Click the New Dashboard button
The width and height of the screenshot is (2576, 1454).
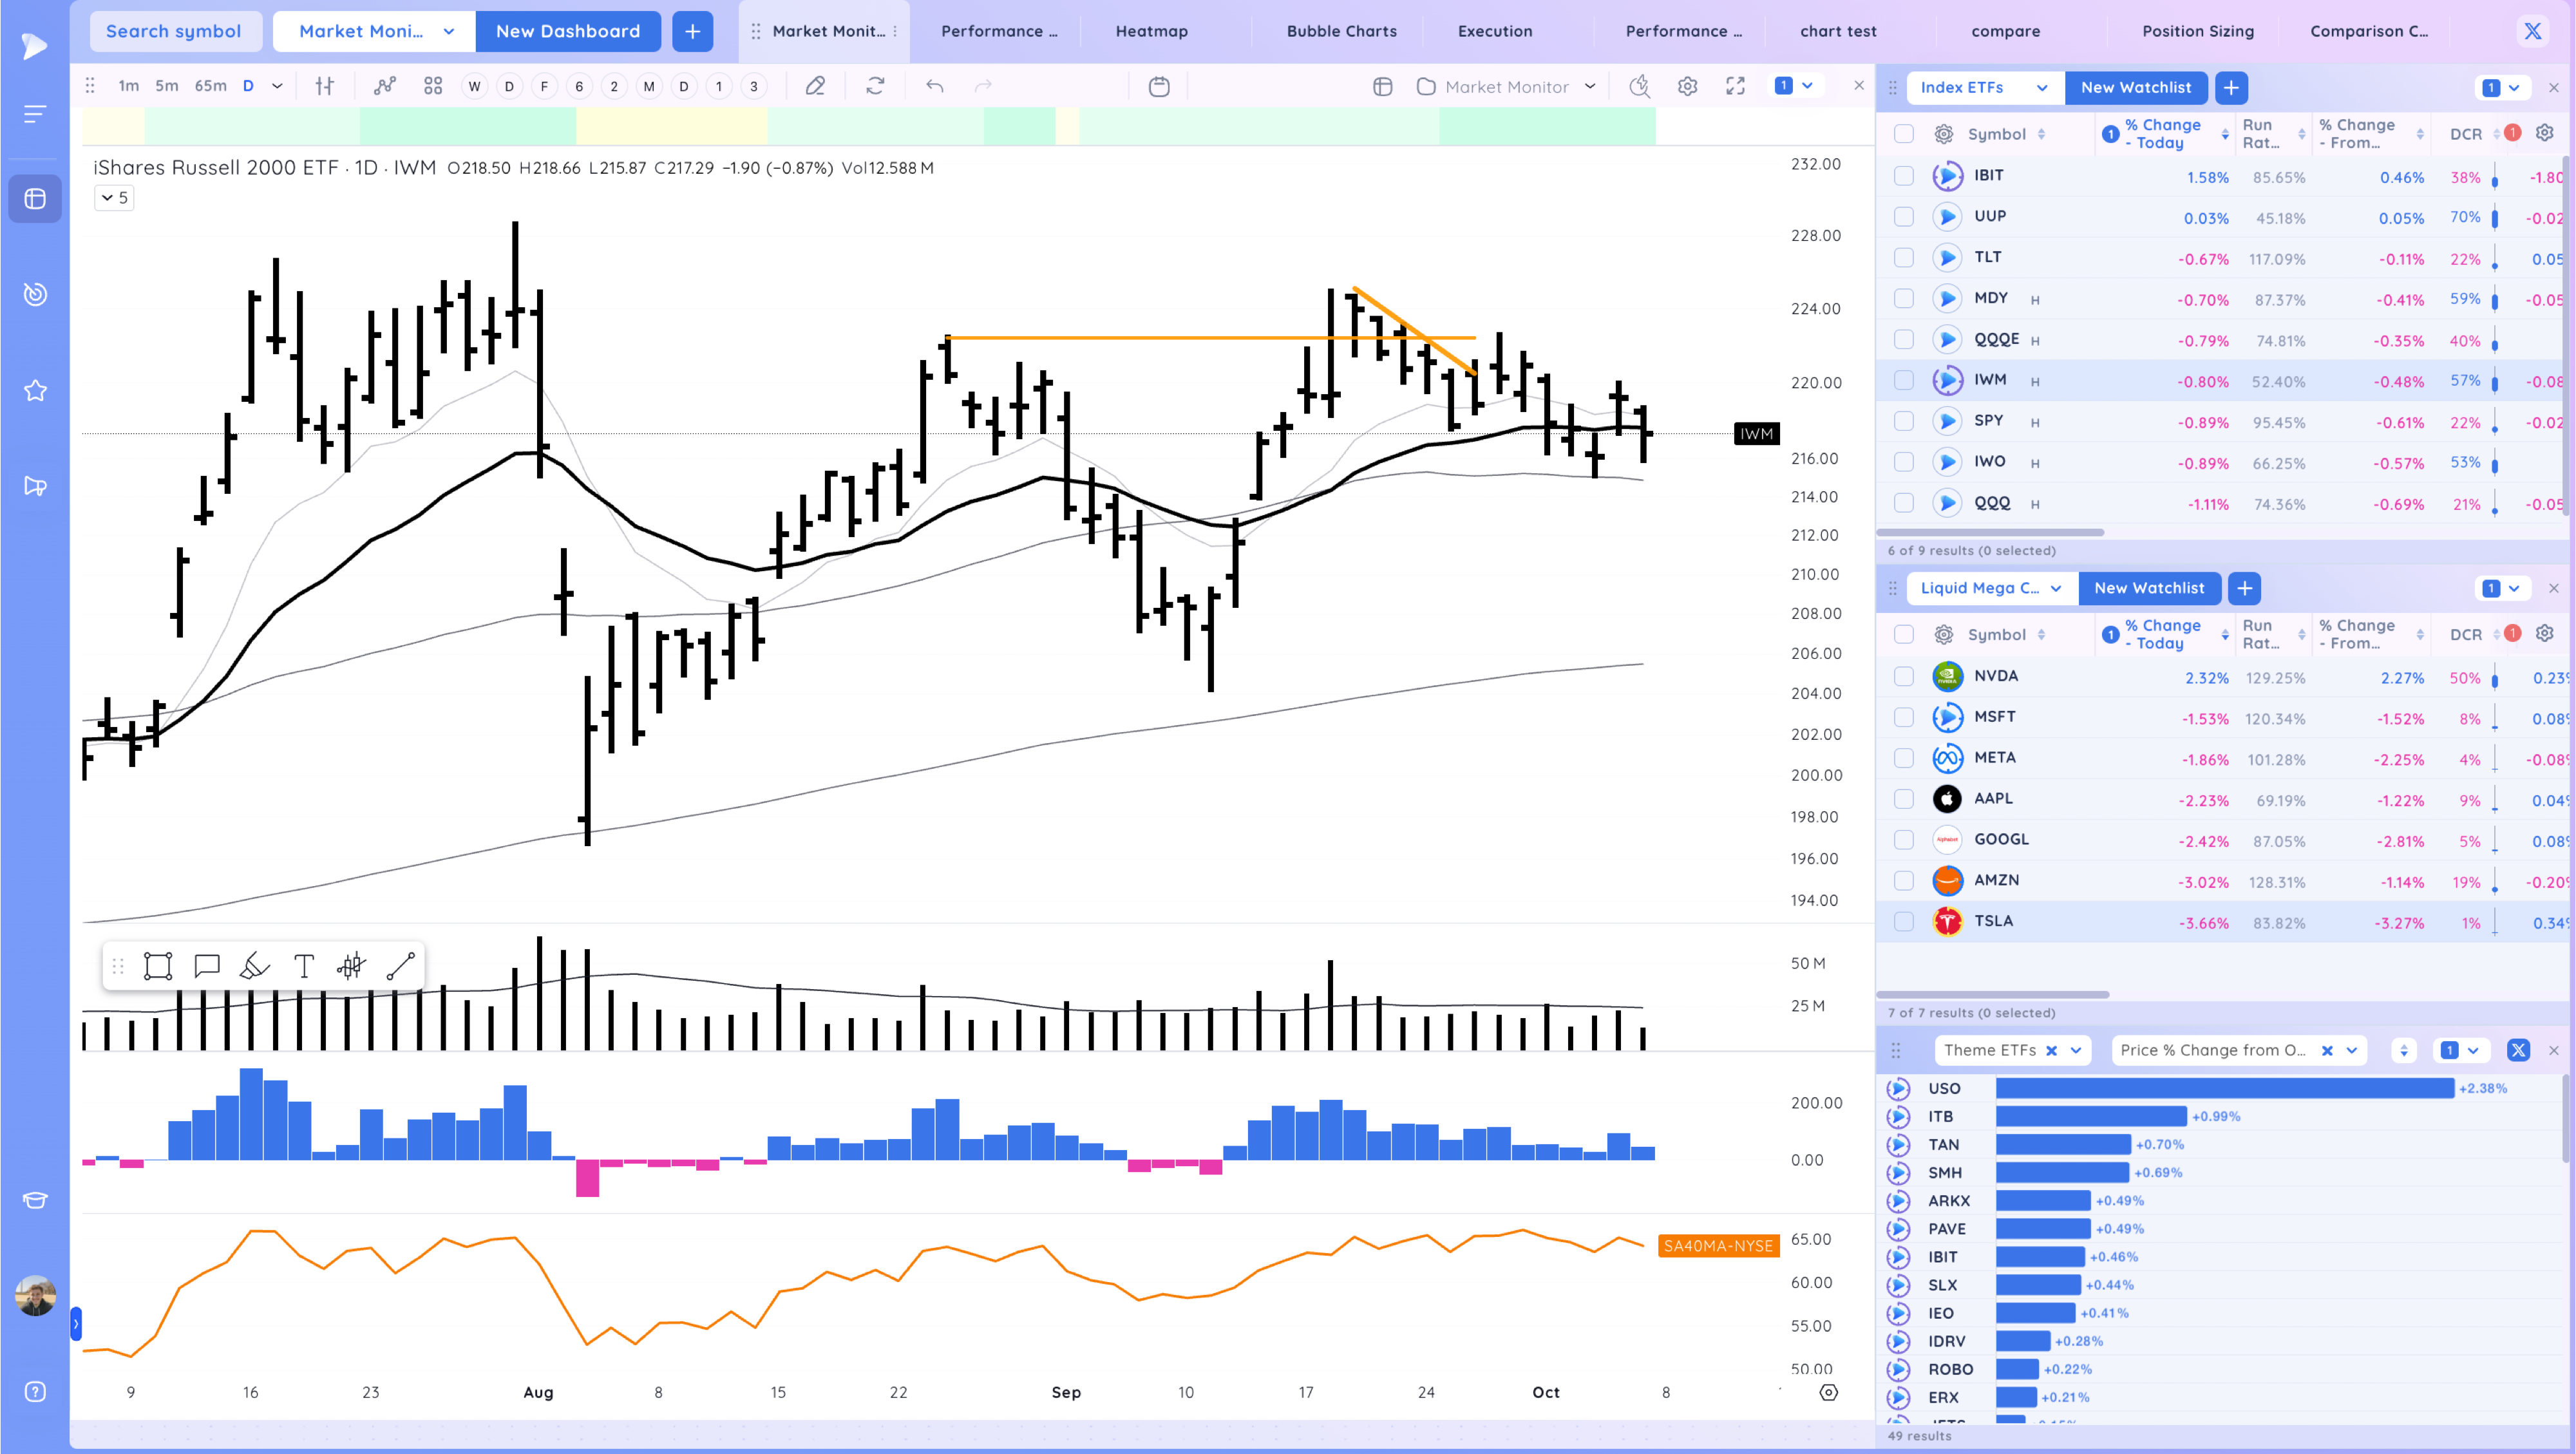click(x=567, y=31)
